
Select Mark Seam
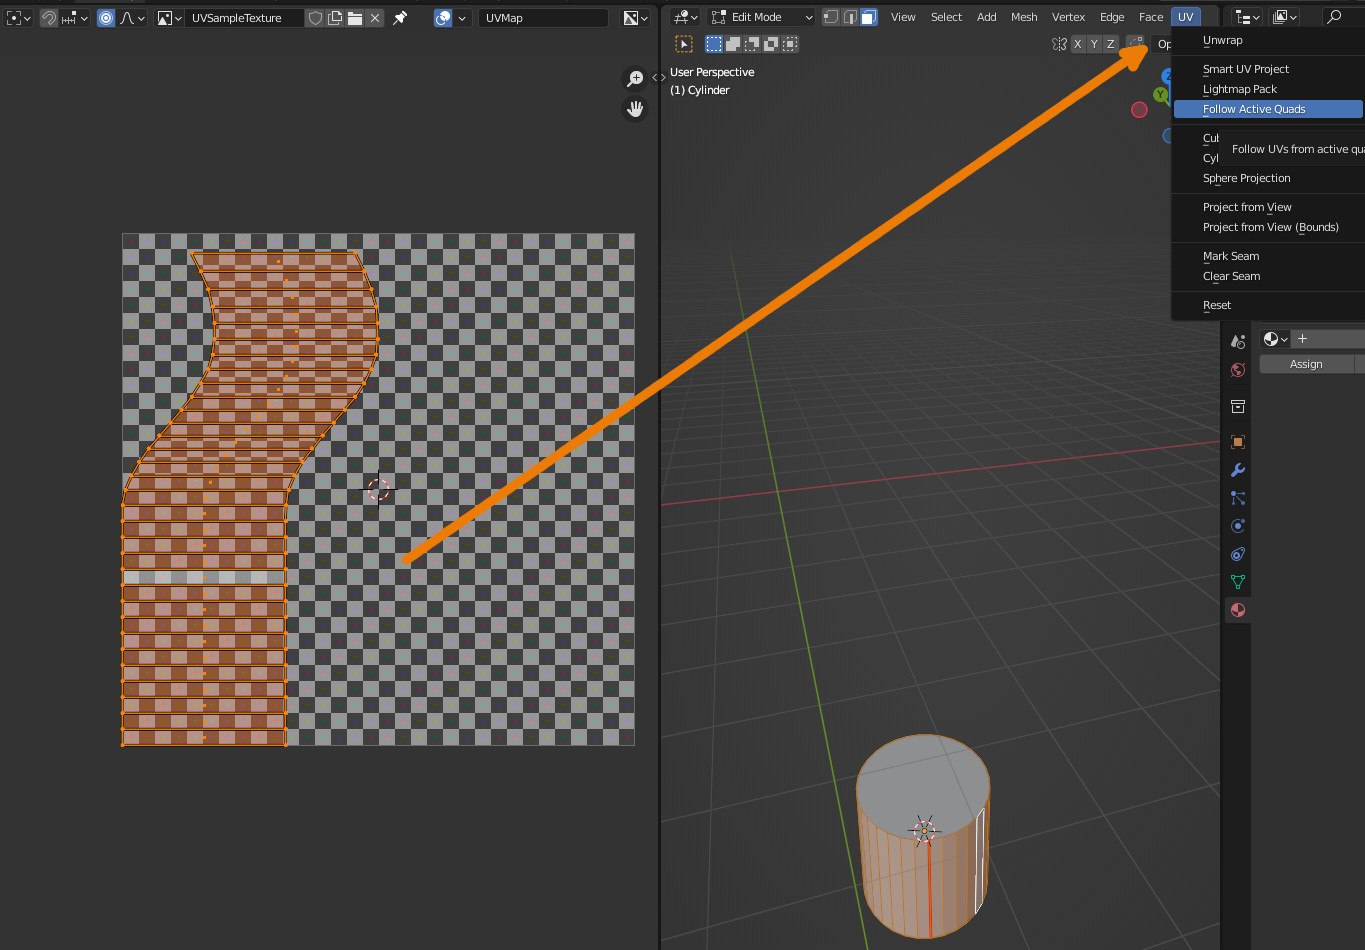click(x=1268, y=256)
